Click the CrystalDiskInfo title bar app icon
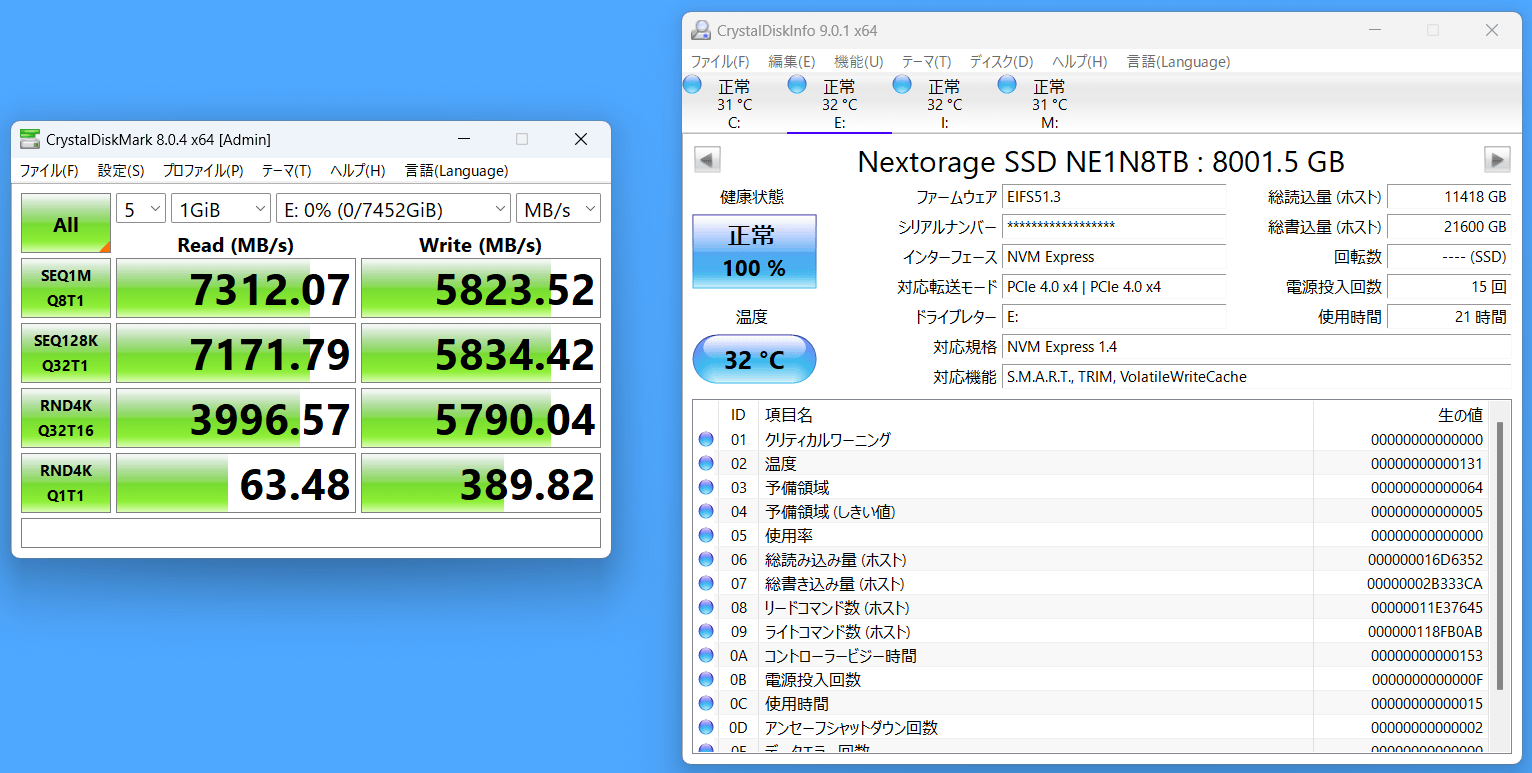This screenshot has height=773, width=1532. click(x=702, y=31)
